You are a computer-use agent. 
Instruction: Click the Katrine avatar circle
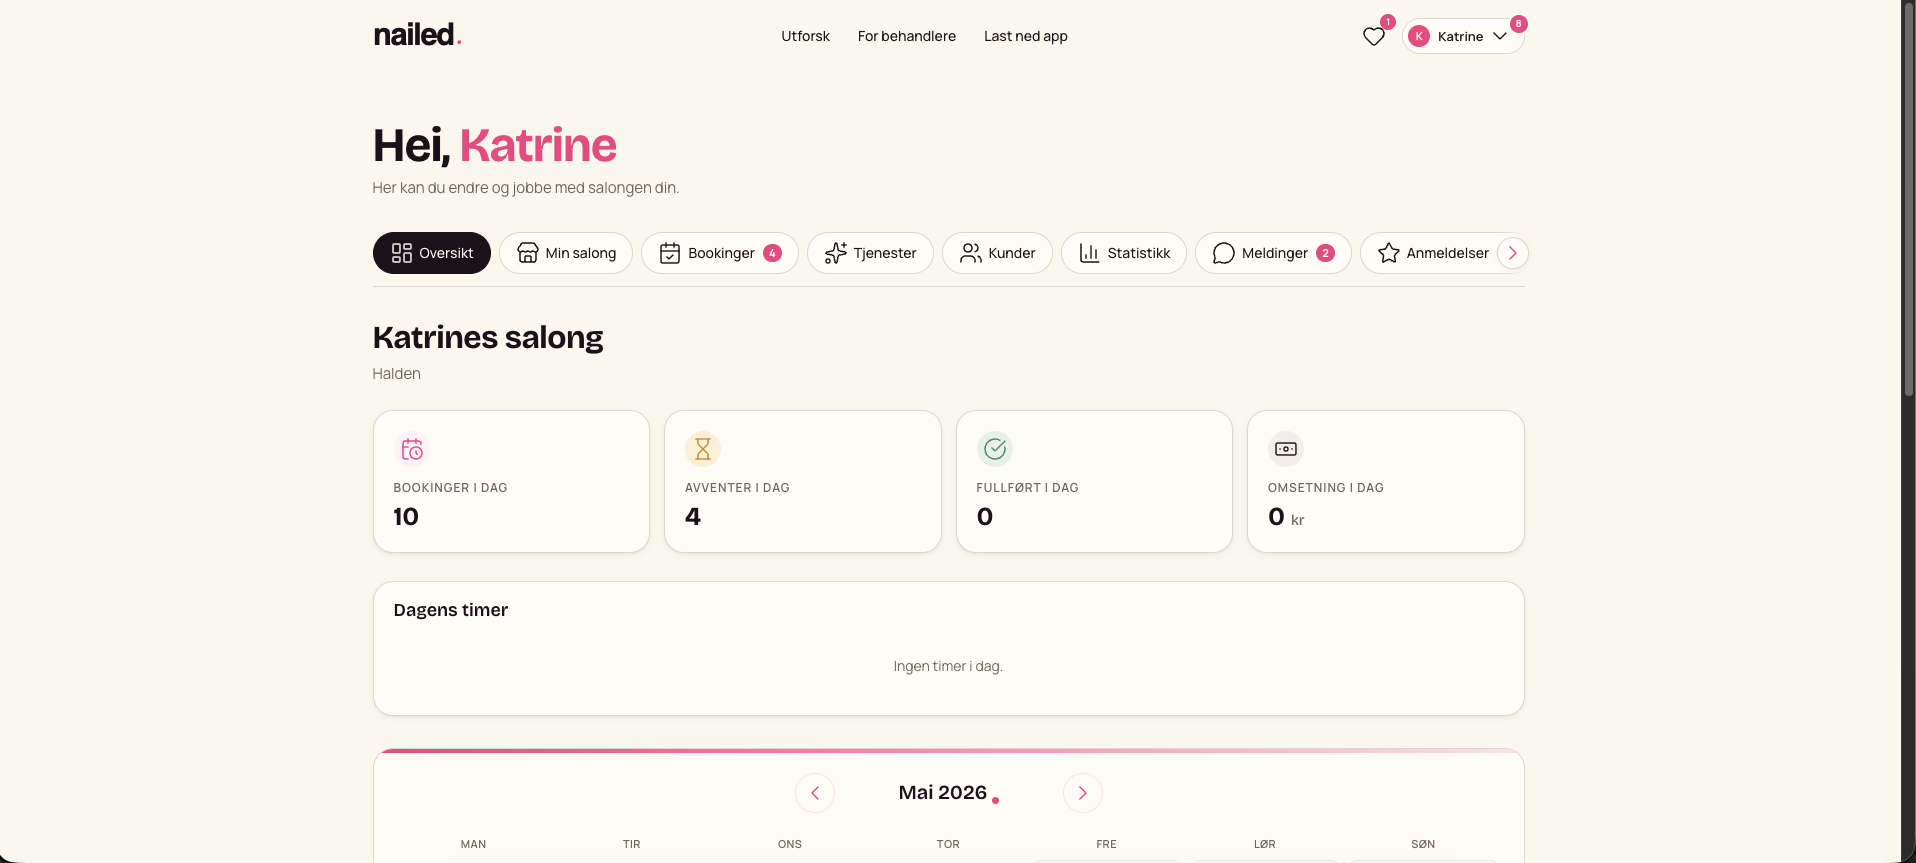point(1418,36)
